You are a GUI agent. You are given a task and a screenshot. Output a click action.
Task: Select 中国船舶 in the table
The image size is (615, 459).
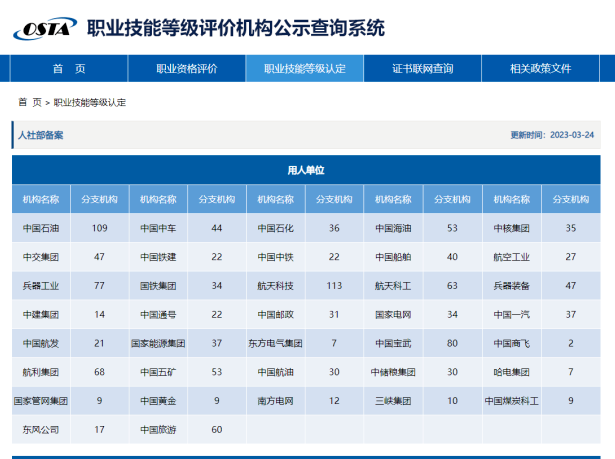393,257
